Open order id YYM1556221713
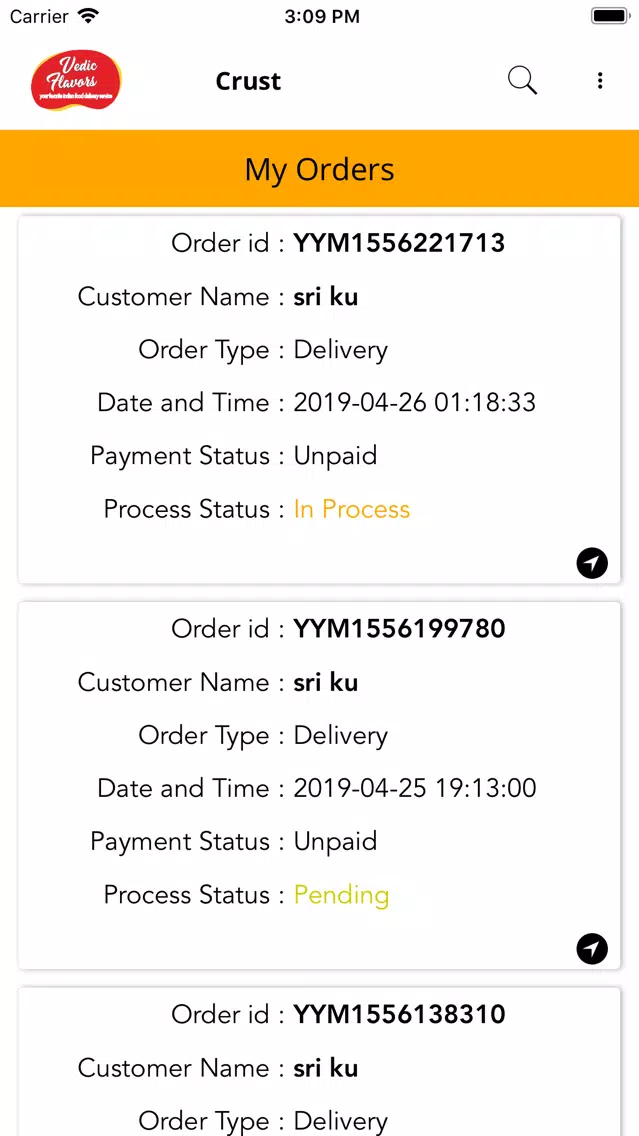Screen dimensions: 639x1136 tap(399, 243)
